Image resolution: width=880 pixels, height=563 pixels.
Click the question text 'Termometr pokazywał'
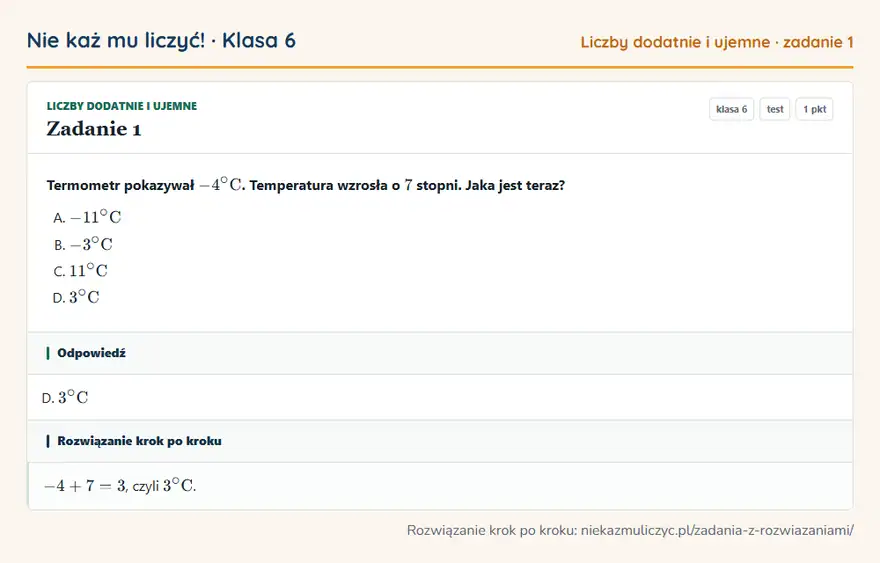pos(120,185)
